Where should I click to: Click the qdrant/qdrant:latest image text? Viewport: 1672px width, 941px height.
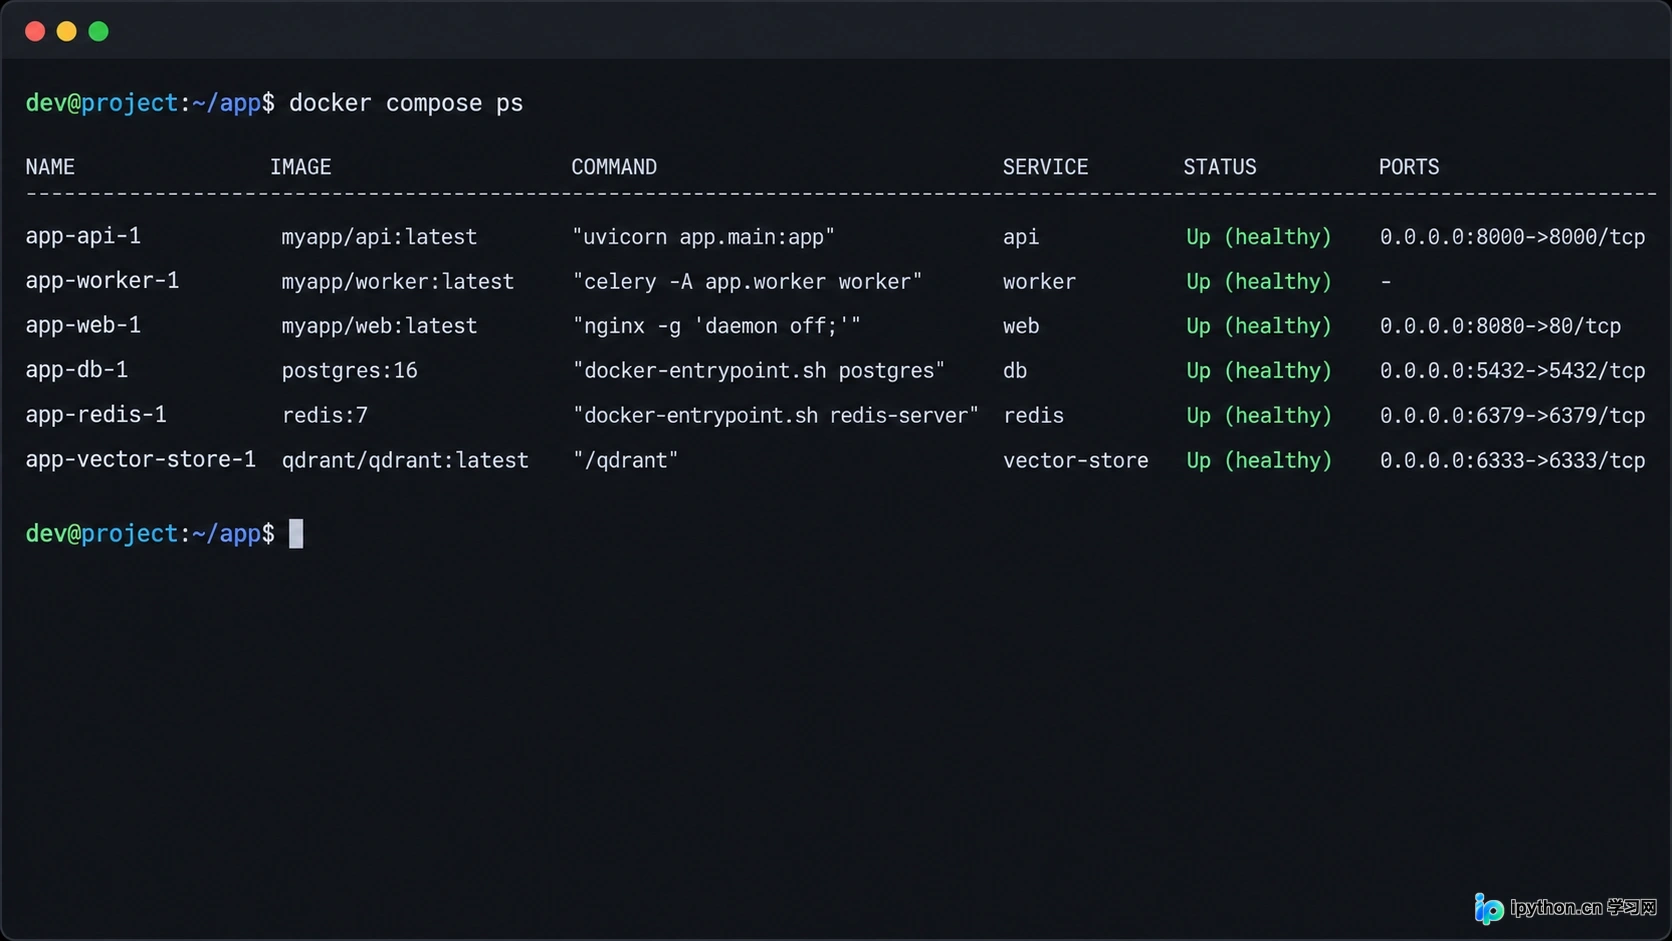pos(405,460)
